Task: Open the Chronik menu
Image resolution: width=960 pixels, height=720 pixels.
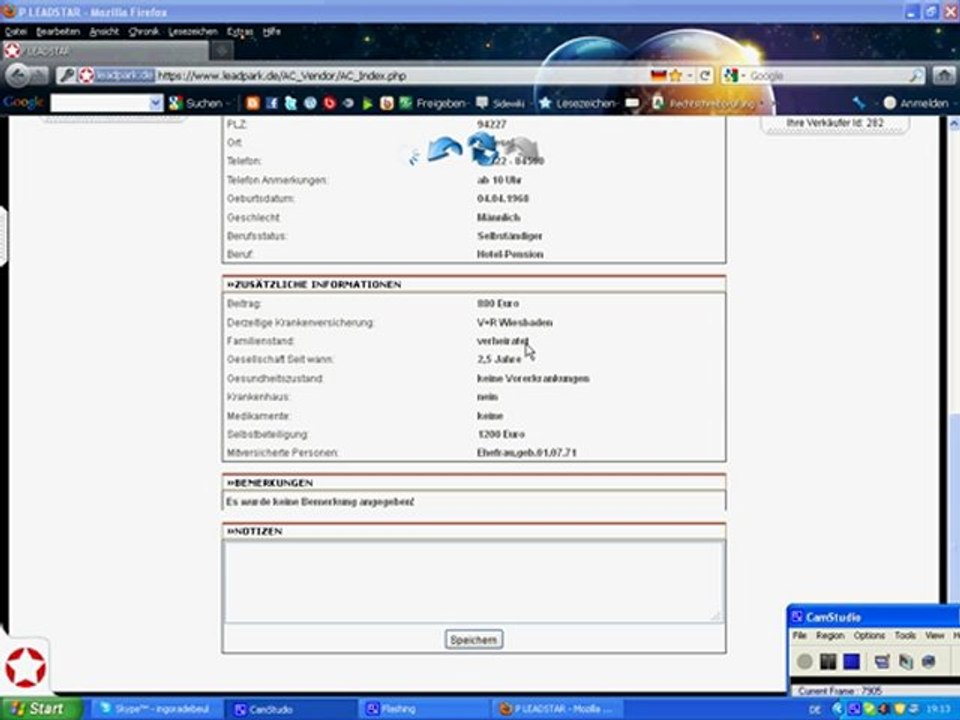Action: [x=144, y=32]
